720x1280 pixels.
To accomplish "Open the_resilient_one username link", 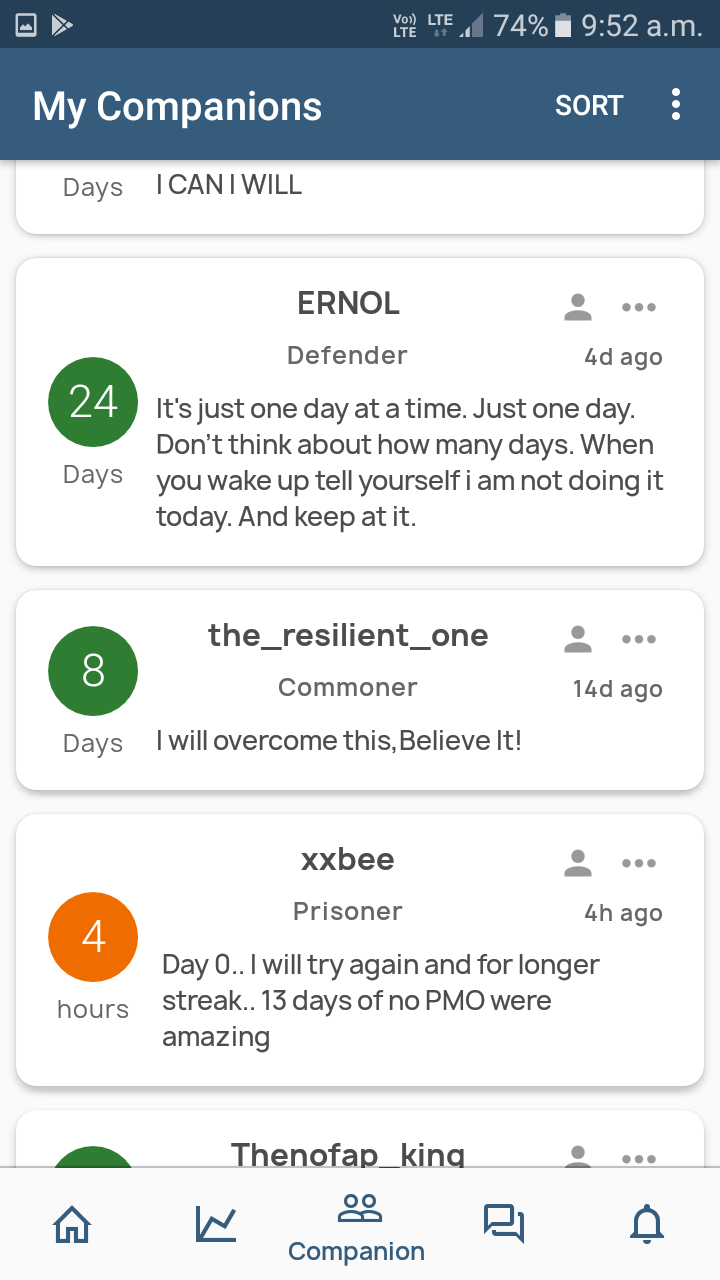I will 348,636.
